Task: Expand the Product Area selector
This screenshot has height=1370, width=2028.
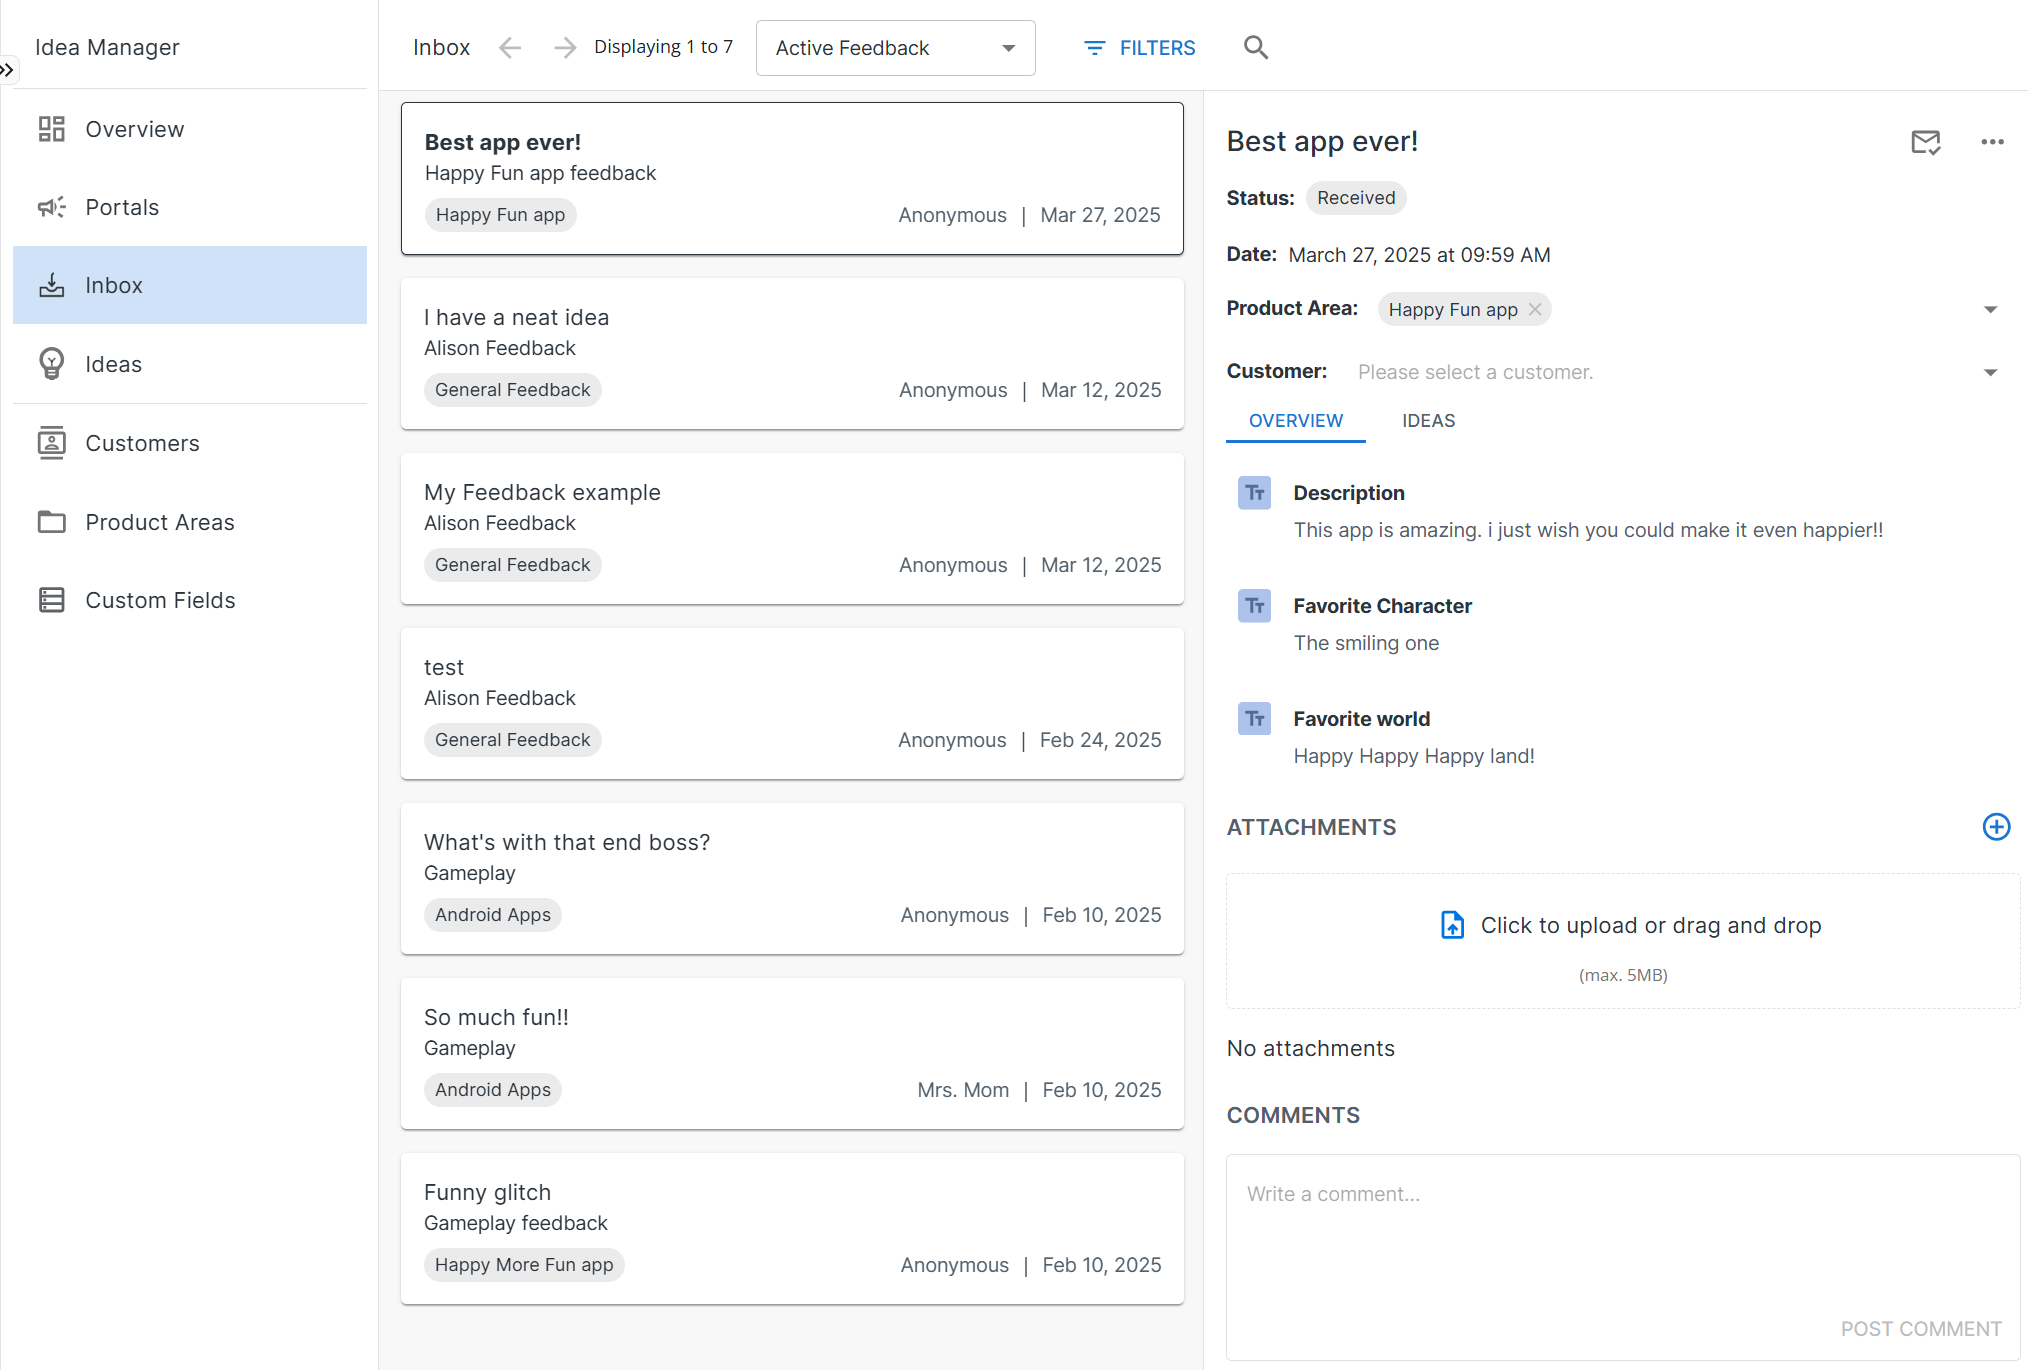Action: point(1991,309)
